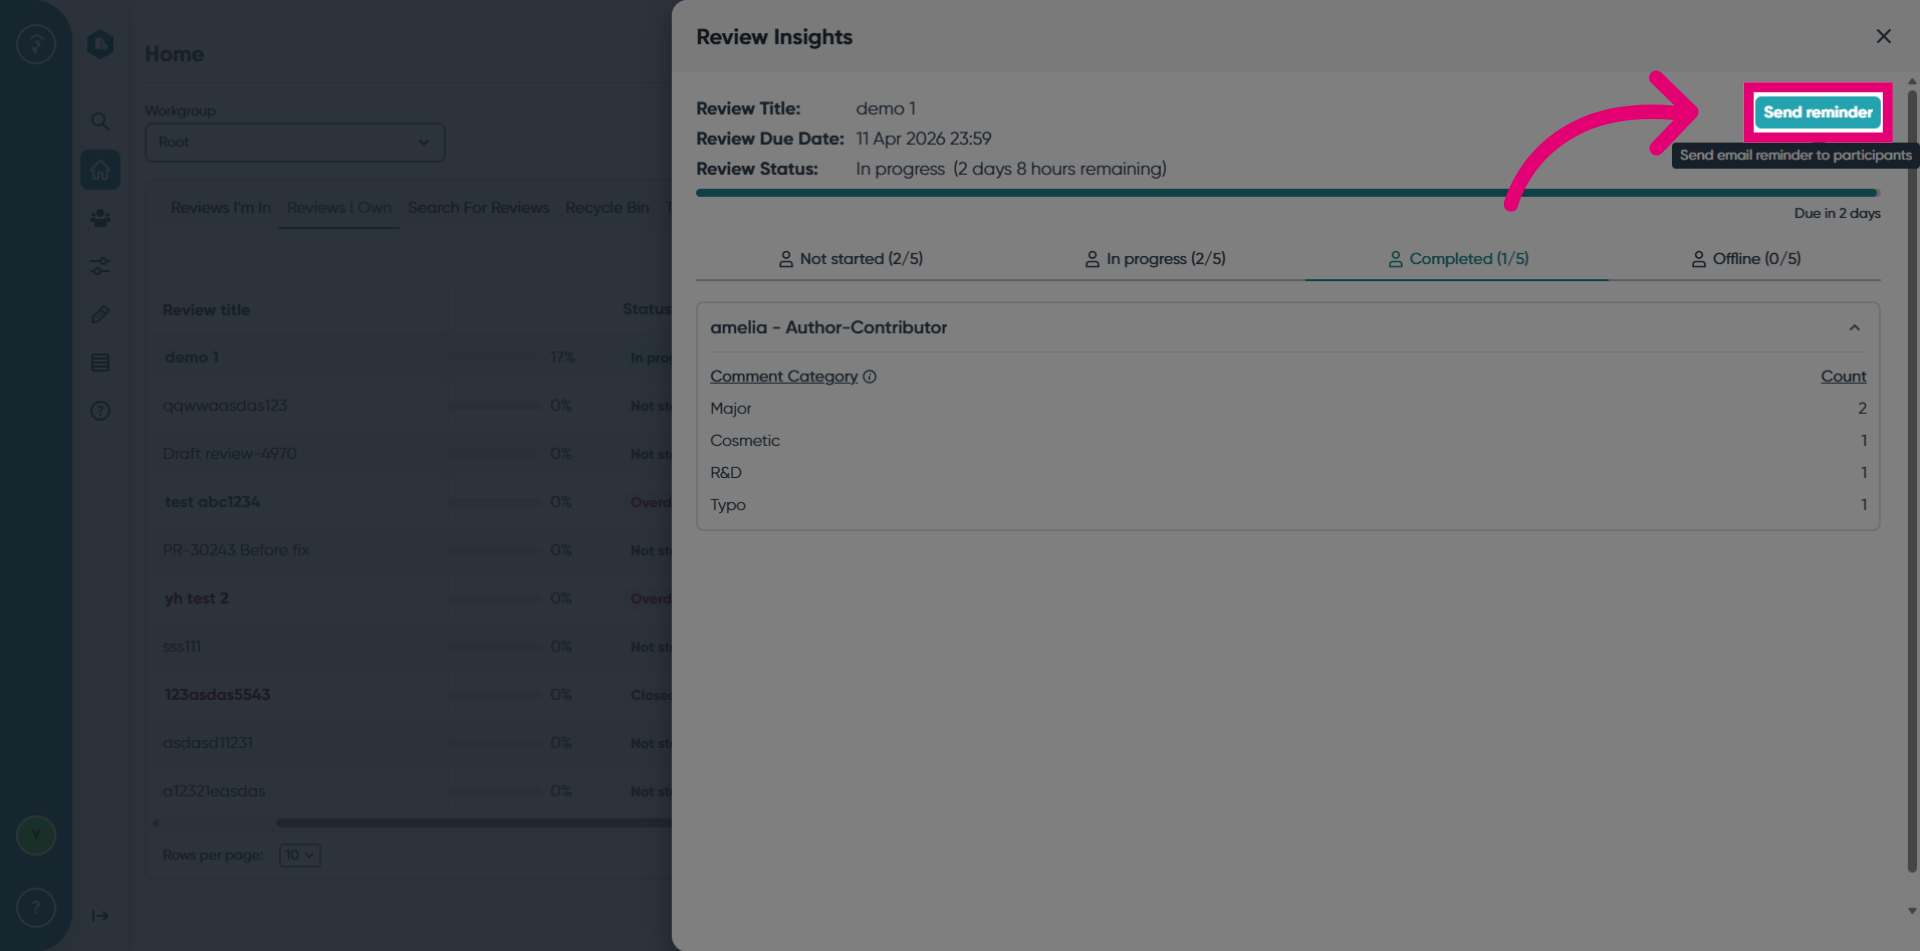Open the Home icon in sidebar
Screen dimensions: 1920x951
(x=100, y=170)
